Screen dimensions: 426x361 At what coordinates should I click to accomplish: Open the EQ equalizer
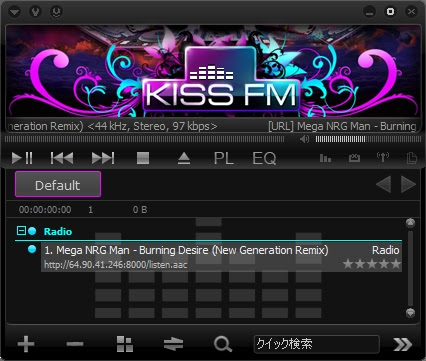264,158
